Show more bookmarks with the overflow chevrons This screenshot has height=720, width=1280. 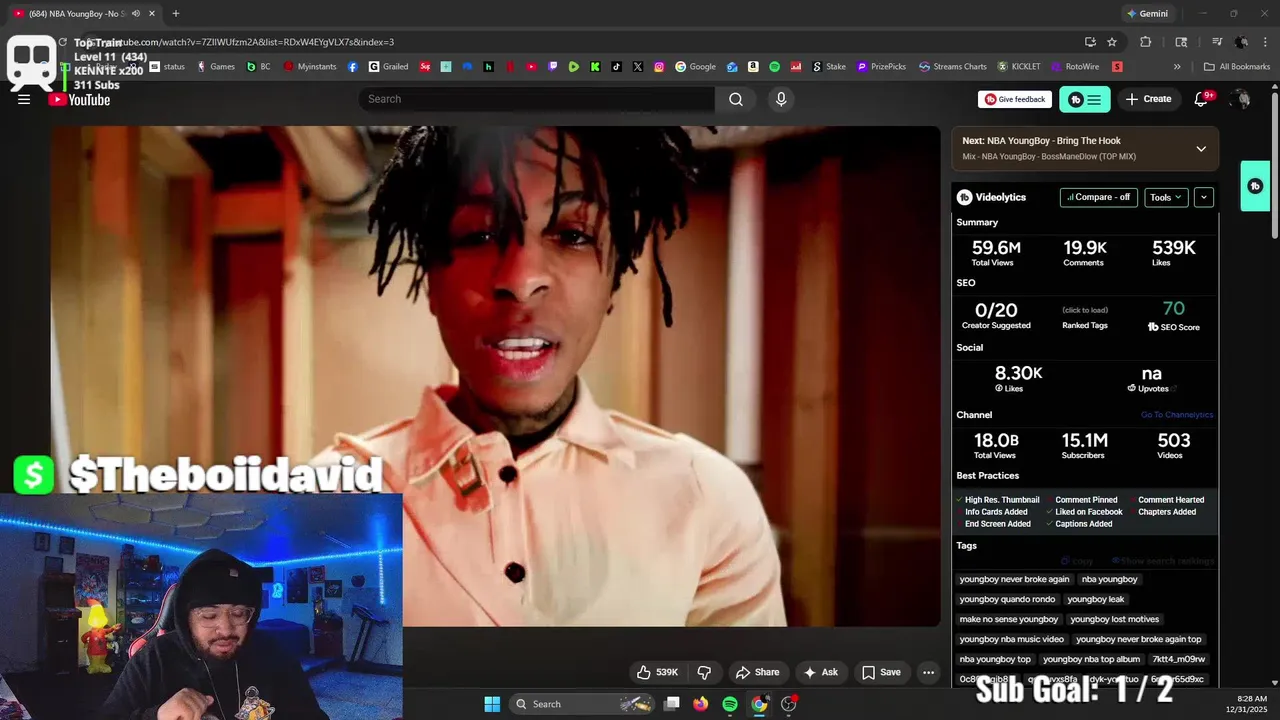(x=1177, y=67)
